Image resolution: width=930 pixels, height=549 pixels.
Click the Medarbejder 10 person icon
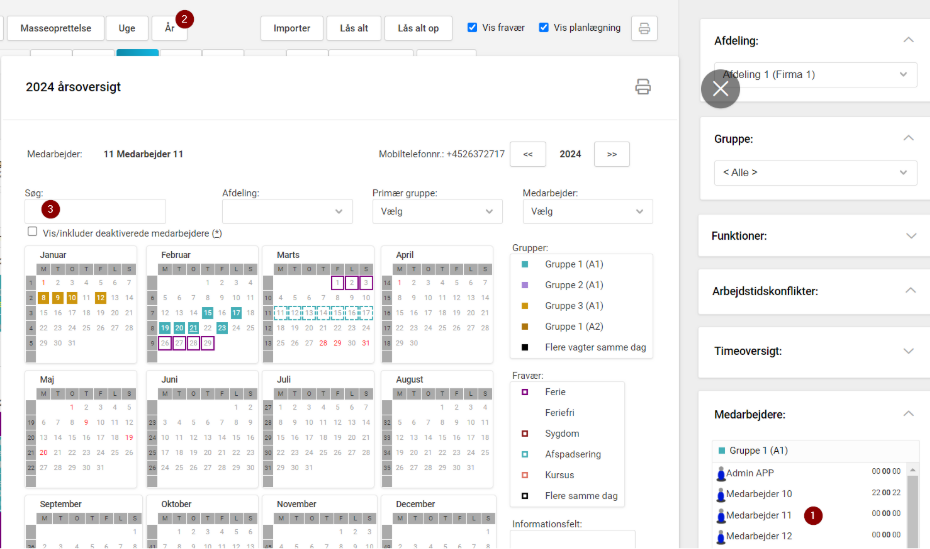pyautogui.click(x=720, y=494)
